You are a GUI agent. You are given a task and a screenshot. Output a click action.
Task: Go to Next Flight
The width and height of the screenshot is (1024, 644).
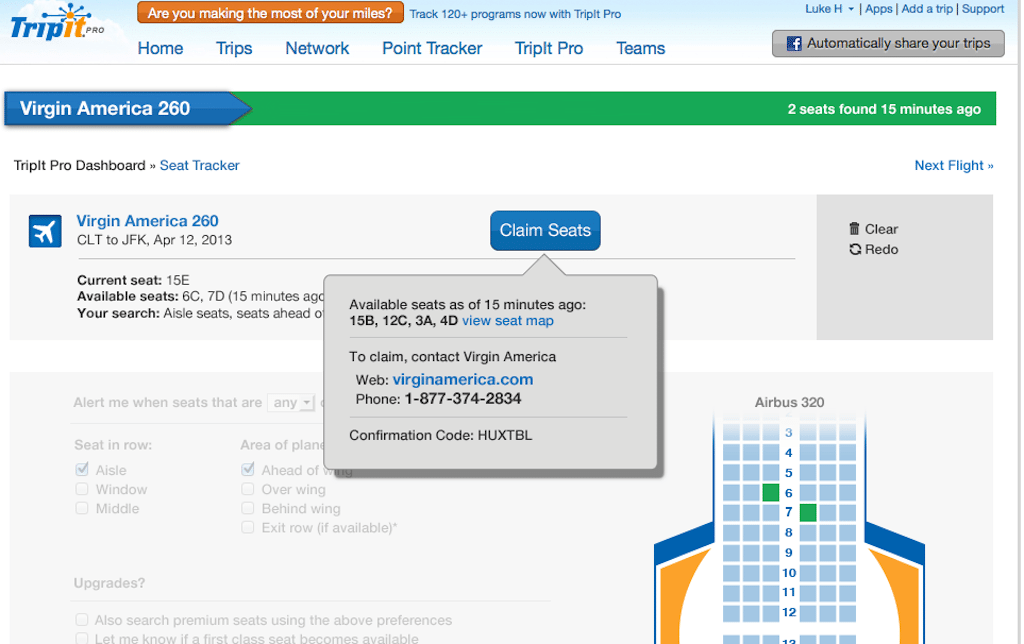pyautogui.click(x=953, y=165)
